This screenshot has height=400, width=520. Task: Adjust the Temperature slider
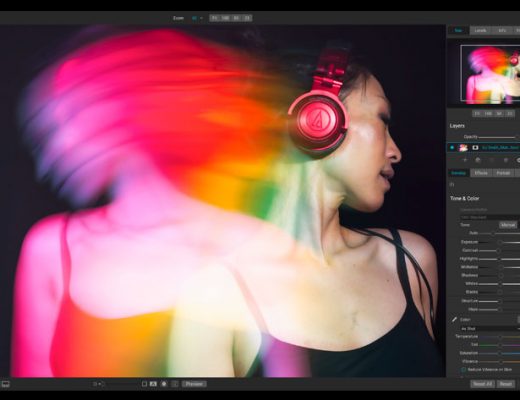click(500, 337)
